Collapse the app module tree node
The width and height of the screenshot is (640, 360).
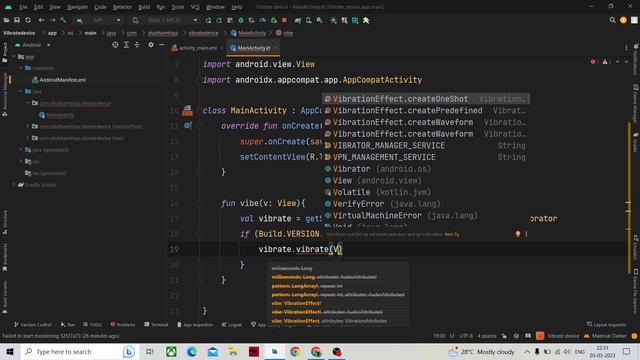click(14, 57)
